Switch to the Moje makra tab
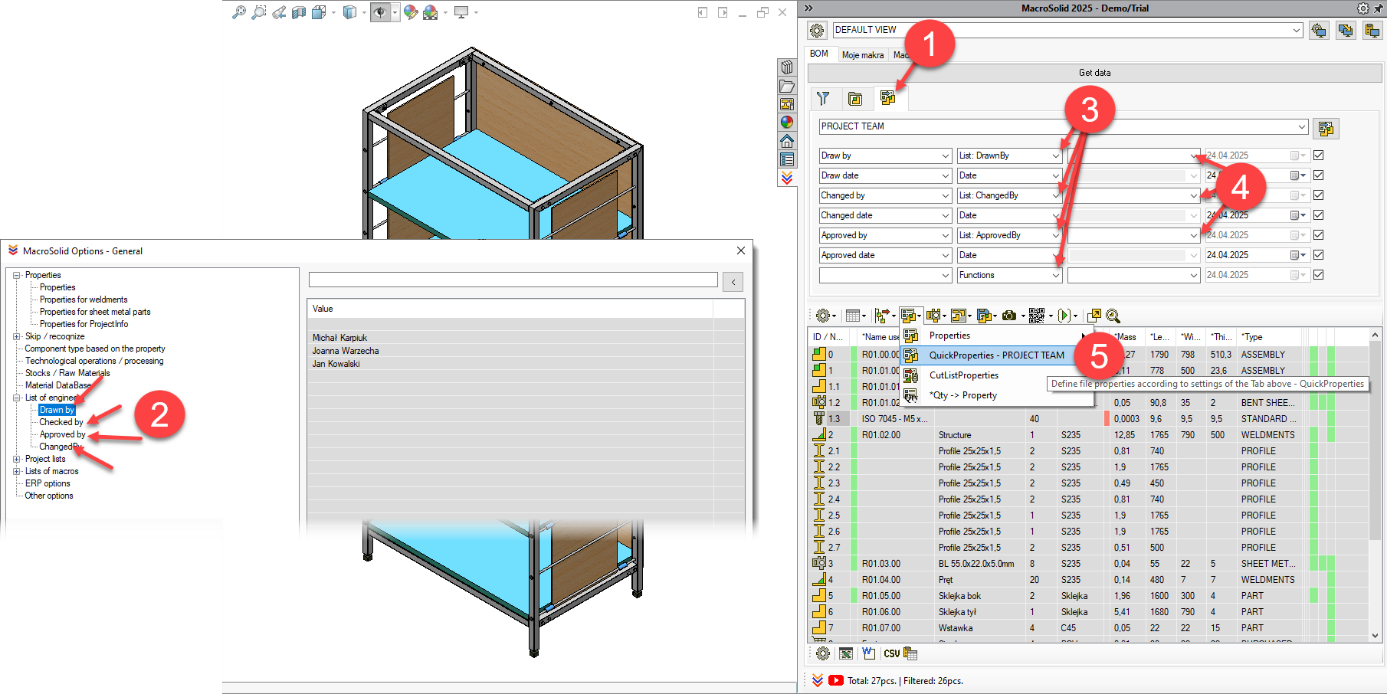Viewport: 1387px width, 694px height. click(862, 56)
